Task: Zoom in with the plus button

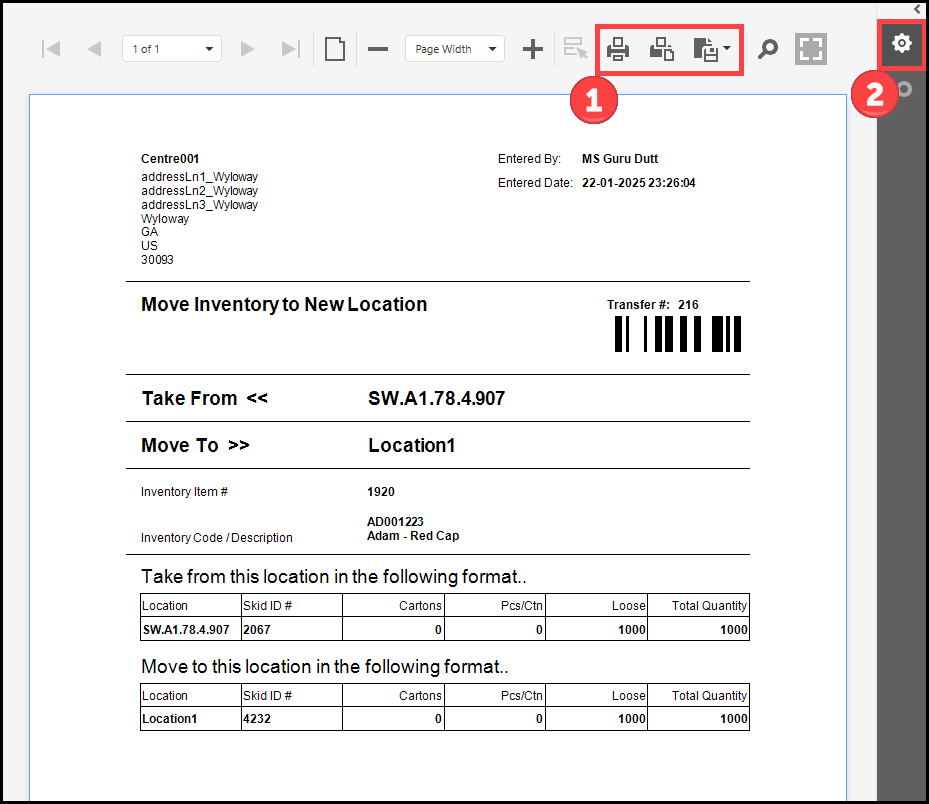Action: click(533, 49)
